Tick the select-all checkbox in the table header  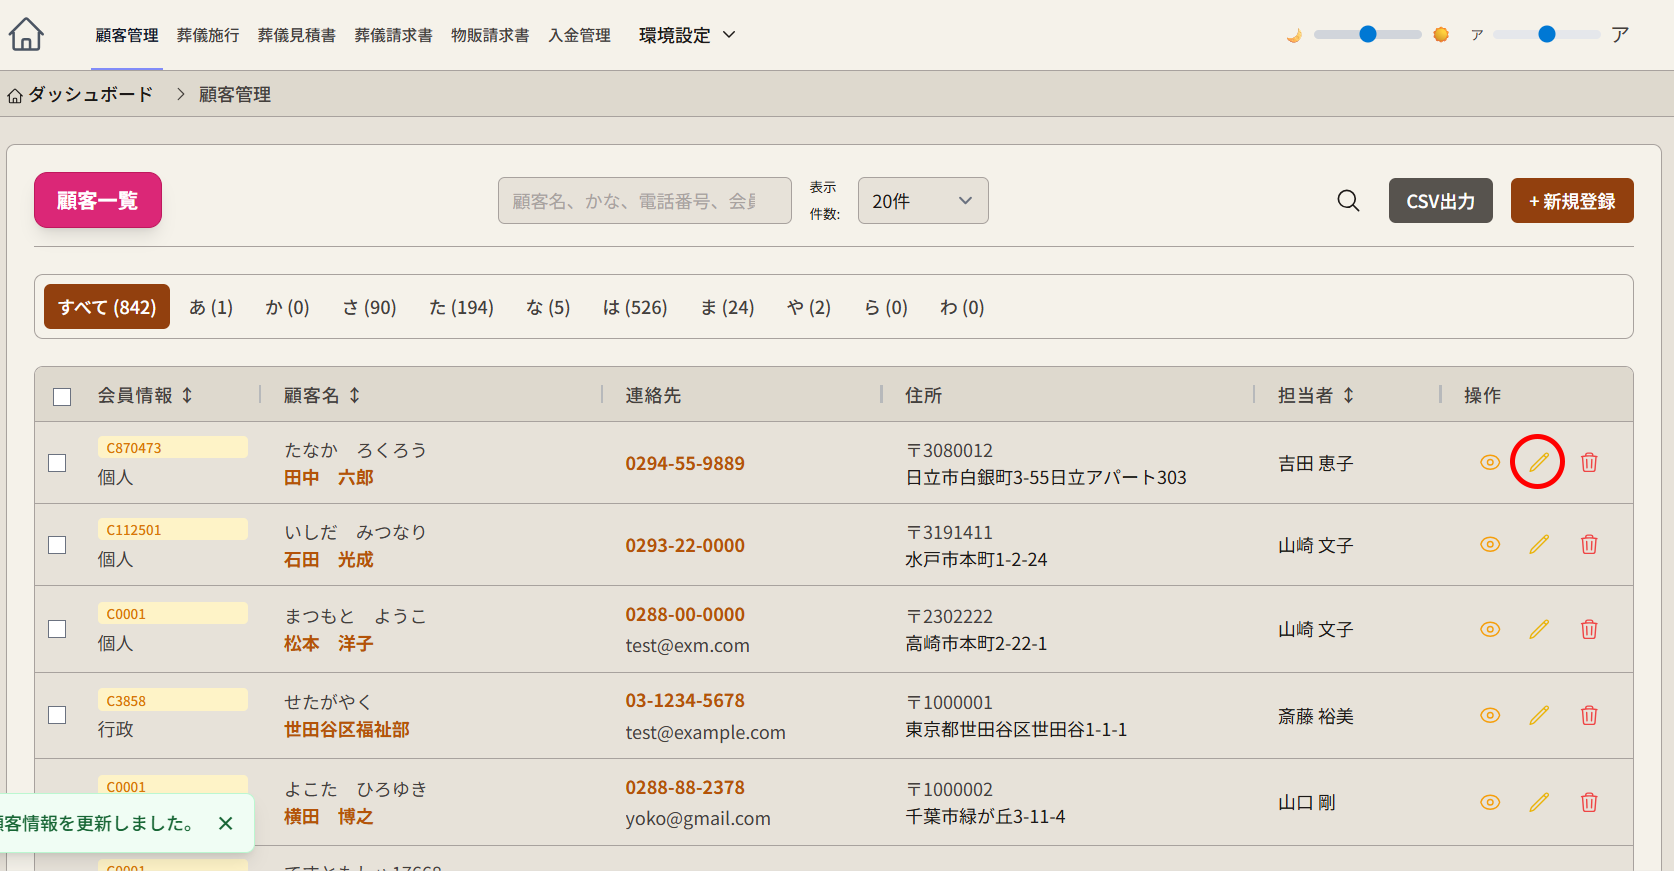click(62, 397)
